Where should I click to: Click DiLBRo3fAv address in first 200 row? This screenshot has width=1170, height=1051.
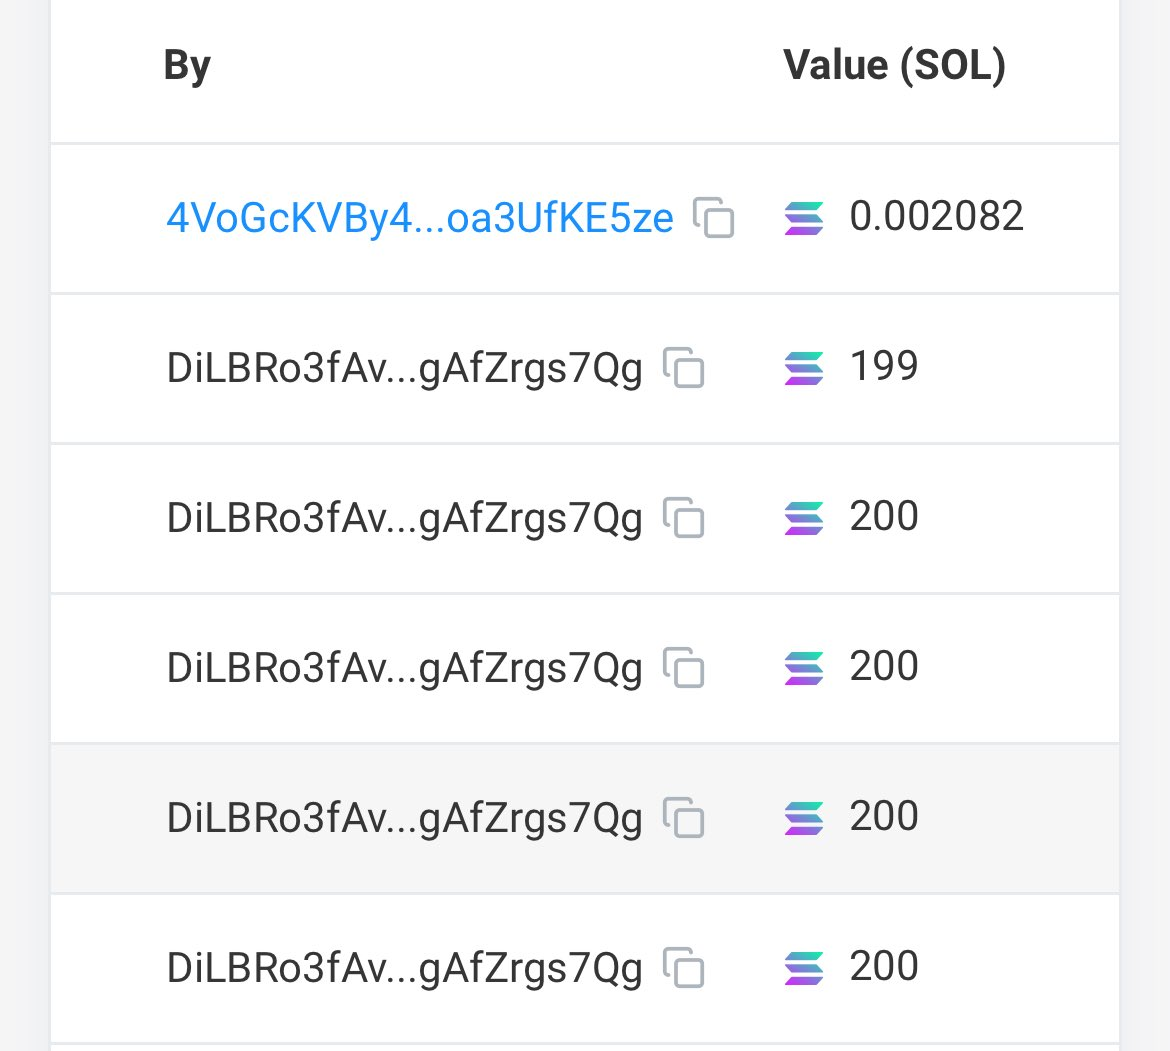(x=404, y=518)
